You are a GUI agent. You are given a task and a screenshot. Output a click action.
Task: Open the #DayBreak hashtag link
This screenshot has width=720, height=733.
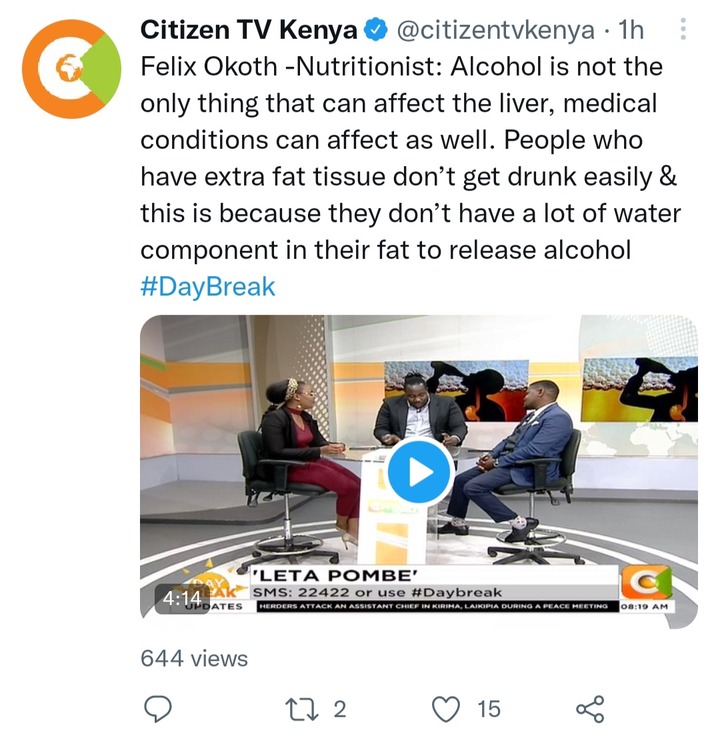pos(208,287)
